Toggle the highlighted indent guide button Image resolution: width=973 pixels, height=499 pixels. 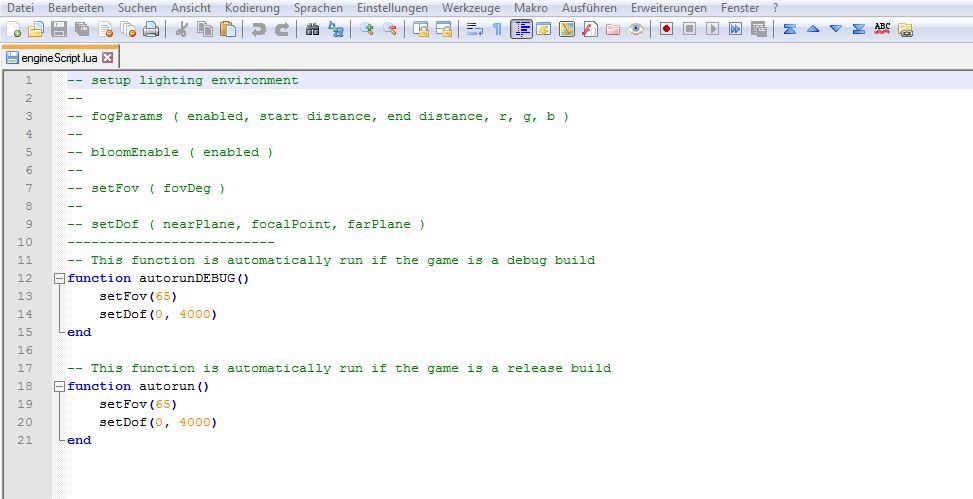tap(521, 29)
